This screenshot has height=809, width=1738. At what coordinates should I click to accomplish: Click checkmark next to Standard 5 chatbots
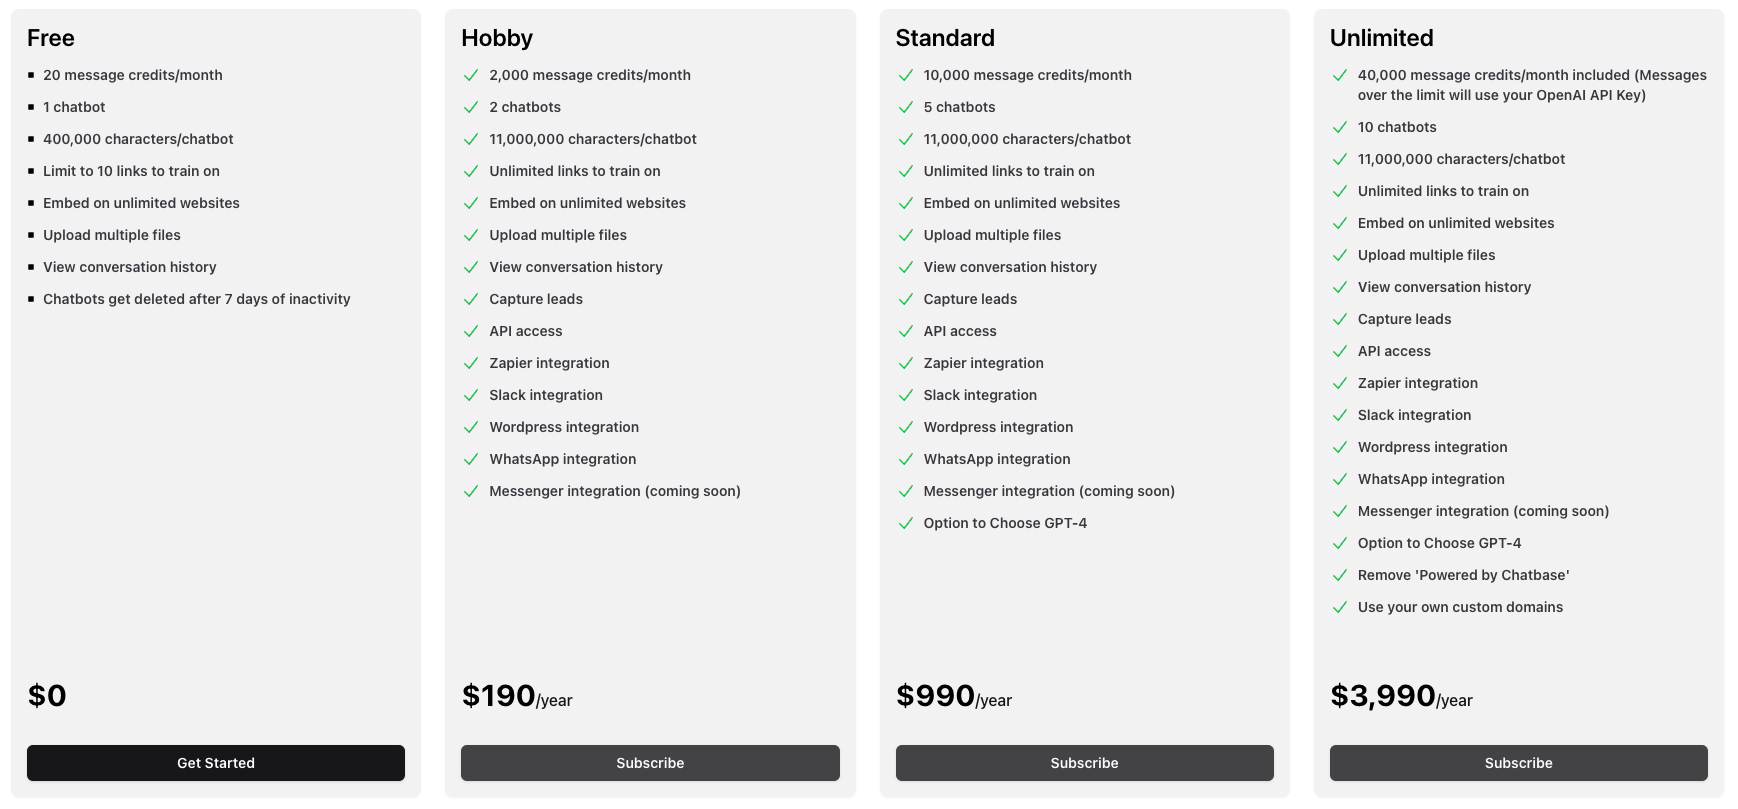(905, 107)
